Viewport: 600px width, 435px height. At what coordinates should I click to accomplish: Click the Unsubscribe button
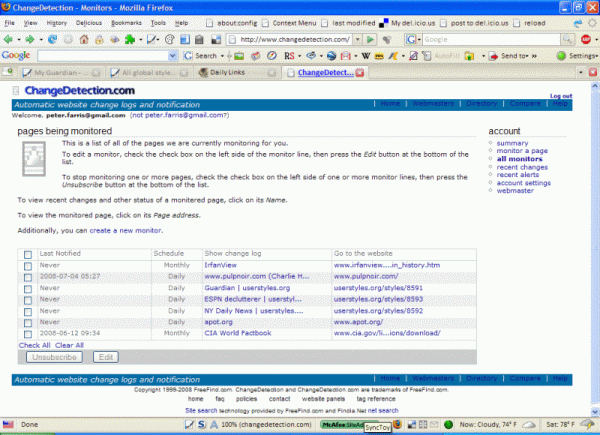pos(54,357)
